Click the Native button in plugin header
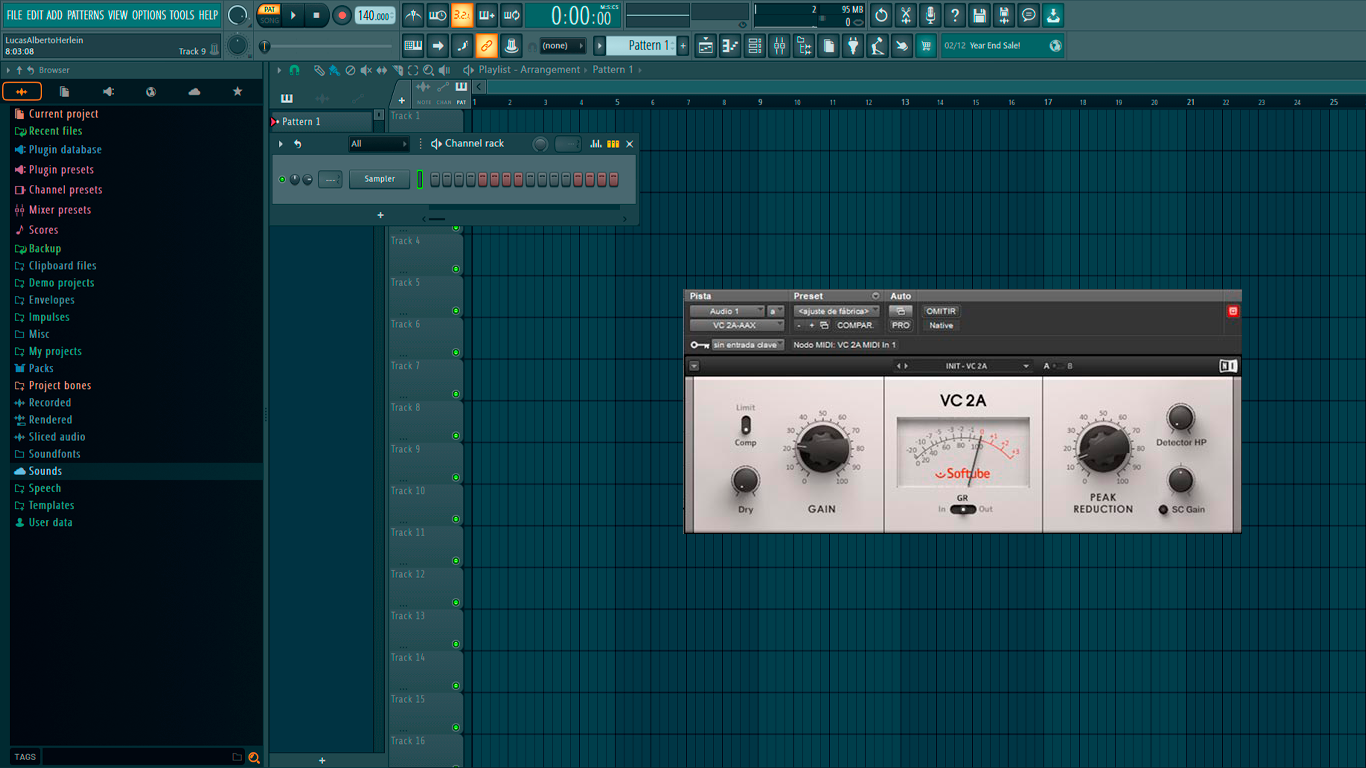 [941, 325]
